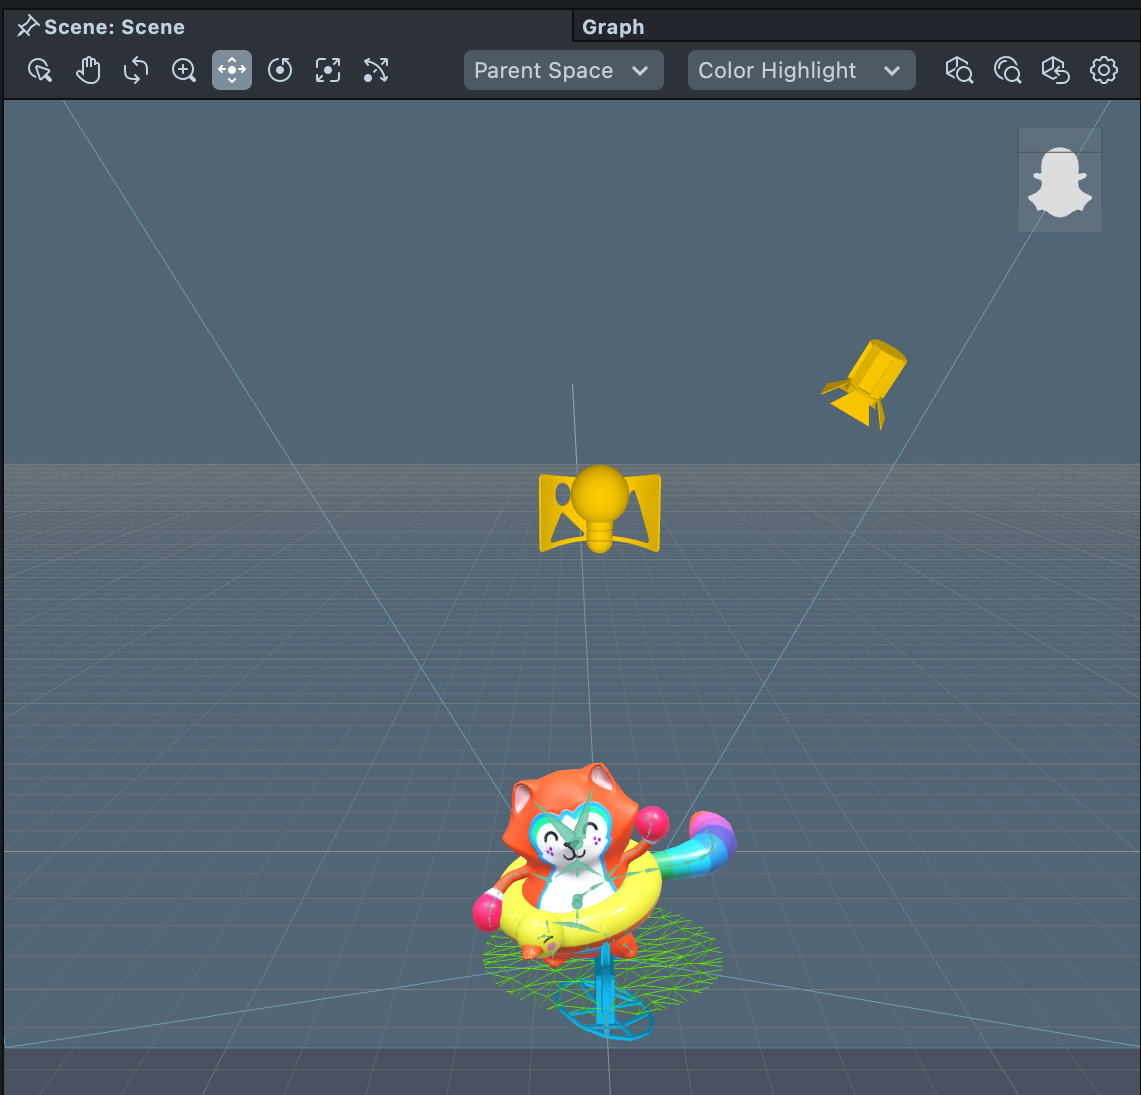Image resolution: width=1141 pixels, height=1095 pixels.
Task: Toggle the cube with arrow icon
Action: (x=1055, y=70)
